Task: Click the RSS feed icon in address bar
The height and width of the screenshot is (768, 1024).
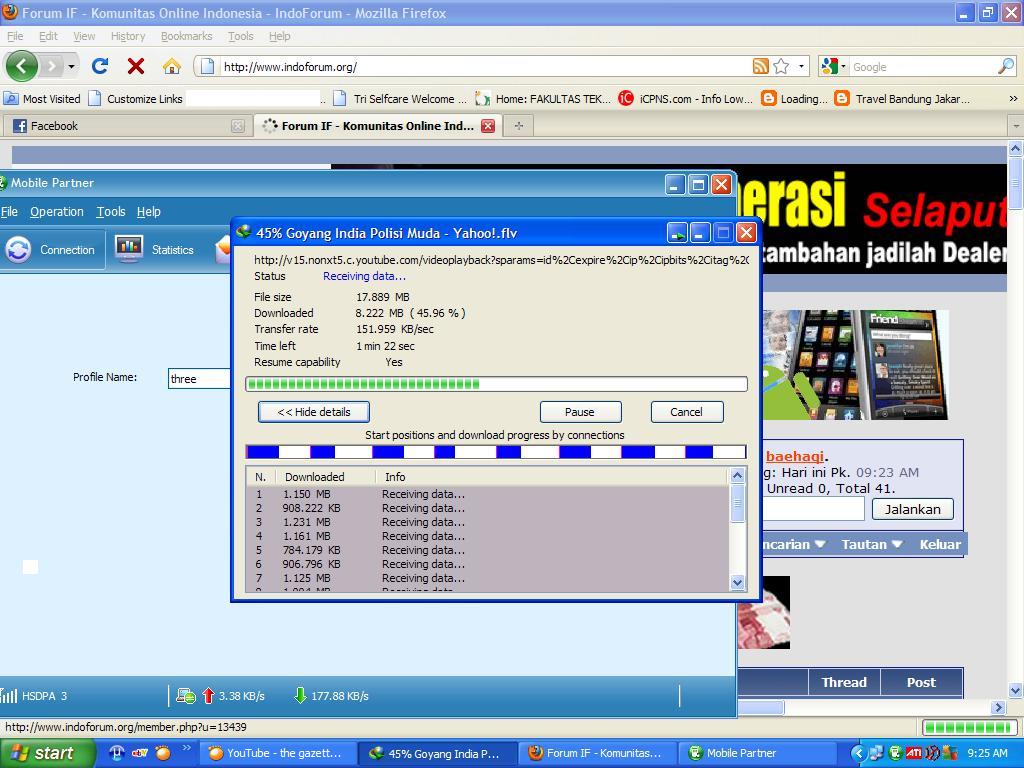Action: point(760,66)
